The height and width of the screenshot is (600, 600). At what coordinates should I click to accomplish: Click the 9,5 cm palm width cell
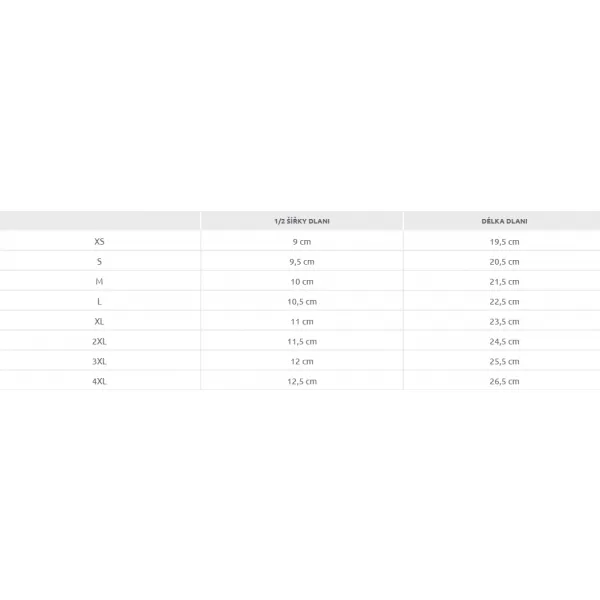coord(302,262)
